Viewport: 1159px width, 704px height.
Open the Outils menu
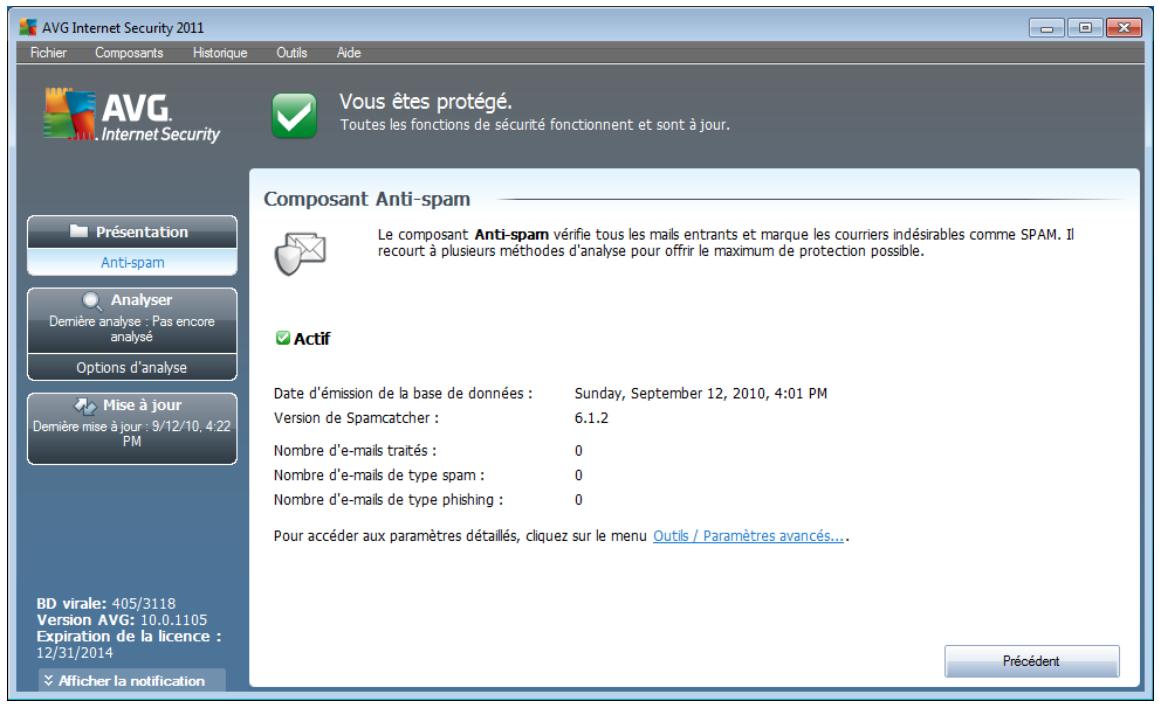291,53
